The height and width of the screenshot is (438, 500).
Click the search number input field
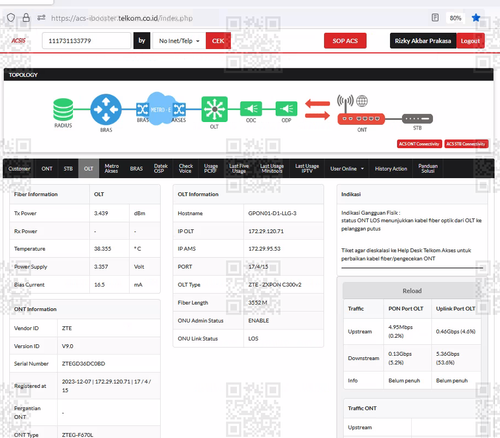tap(86, 41)
